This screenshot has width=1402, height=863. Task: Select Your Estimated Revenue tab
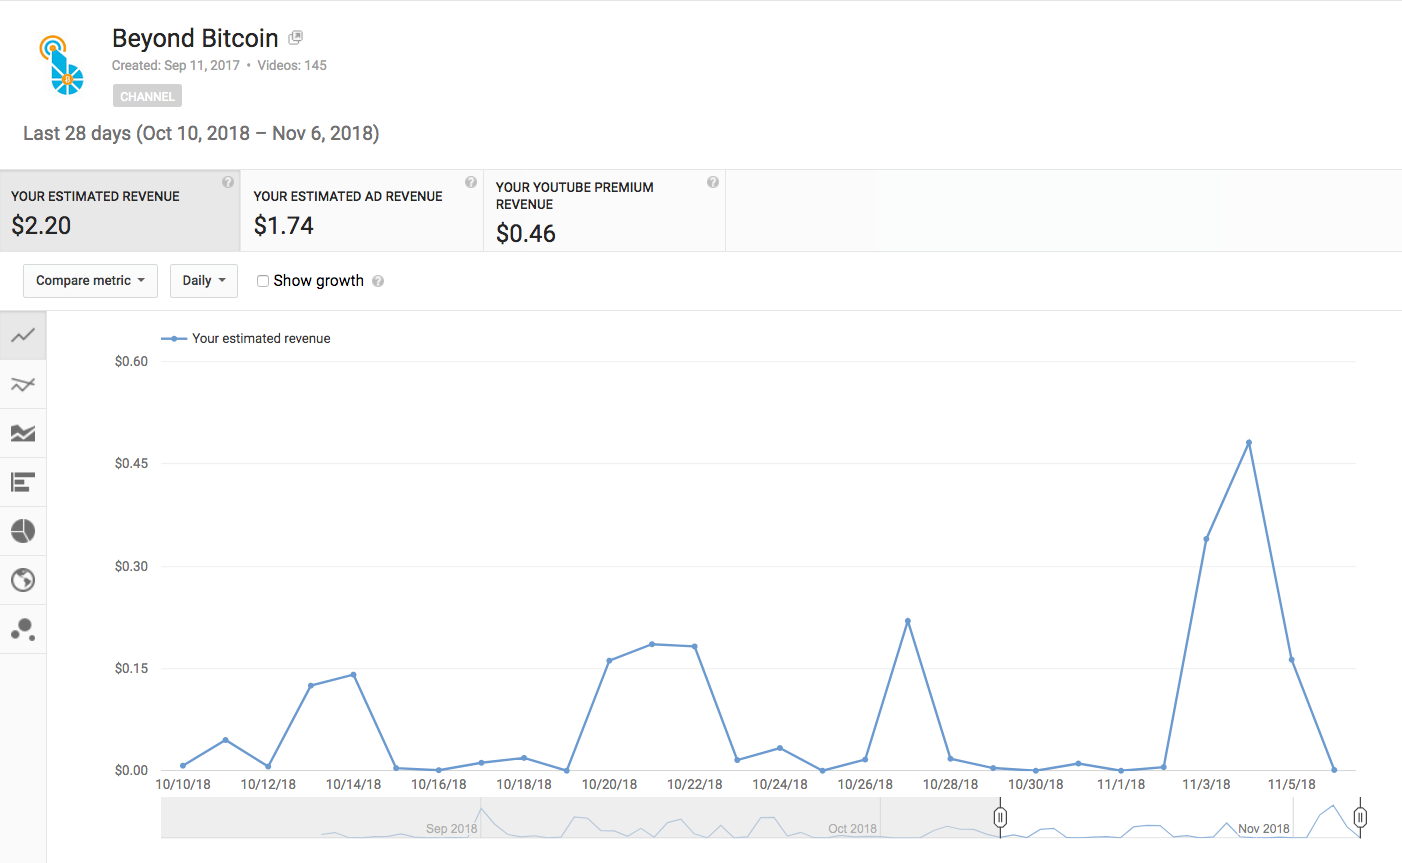click(120, 211)
